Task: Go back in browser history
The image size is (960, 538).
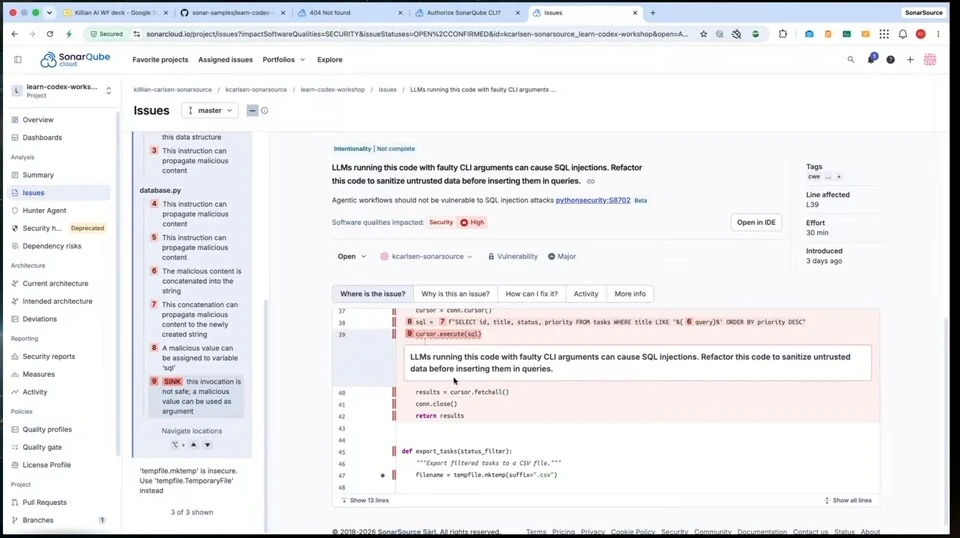Action: click(x=15, y=34)
